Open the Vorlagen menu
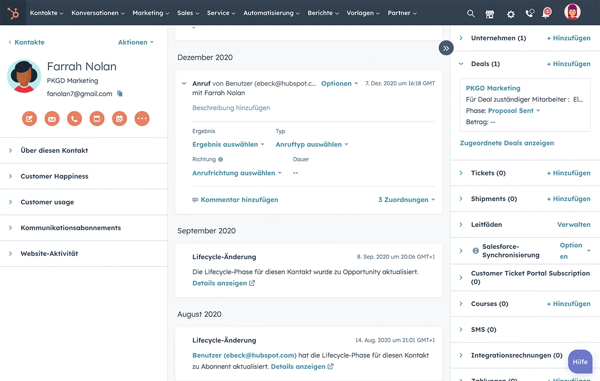 [x=363, y=13]
